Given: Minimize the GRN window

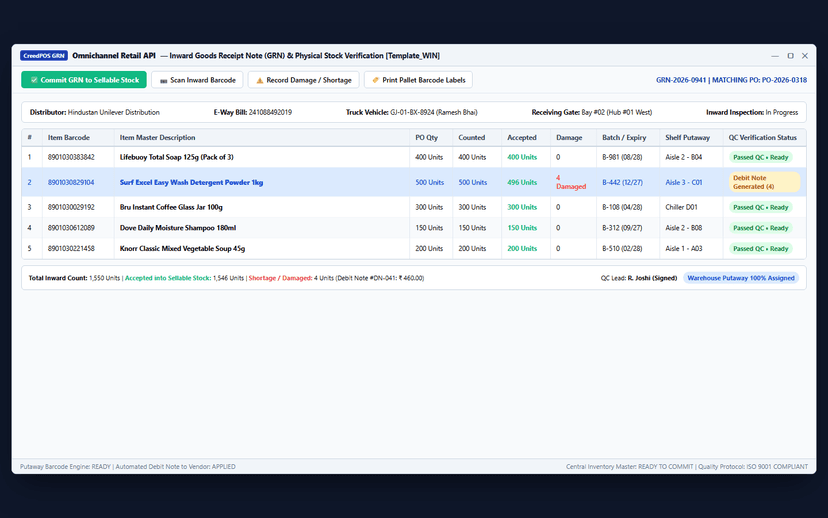Looking at the screenshot, I should 775,55.
